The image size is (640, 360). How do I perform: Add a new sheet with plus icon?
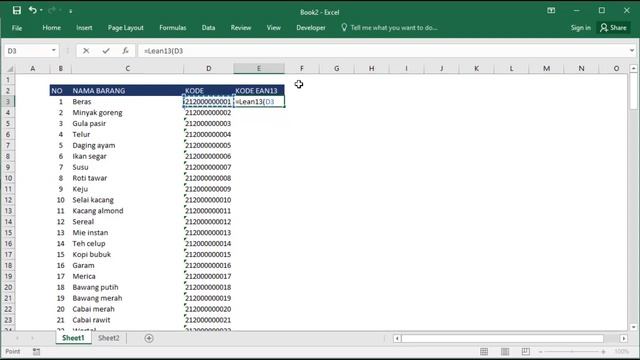pos(149,338)
